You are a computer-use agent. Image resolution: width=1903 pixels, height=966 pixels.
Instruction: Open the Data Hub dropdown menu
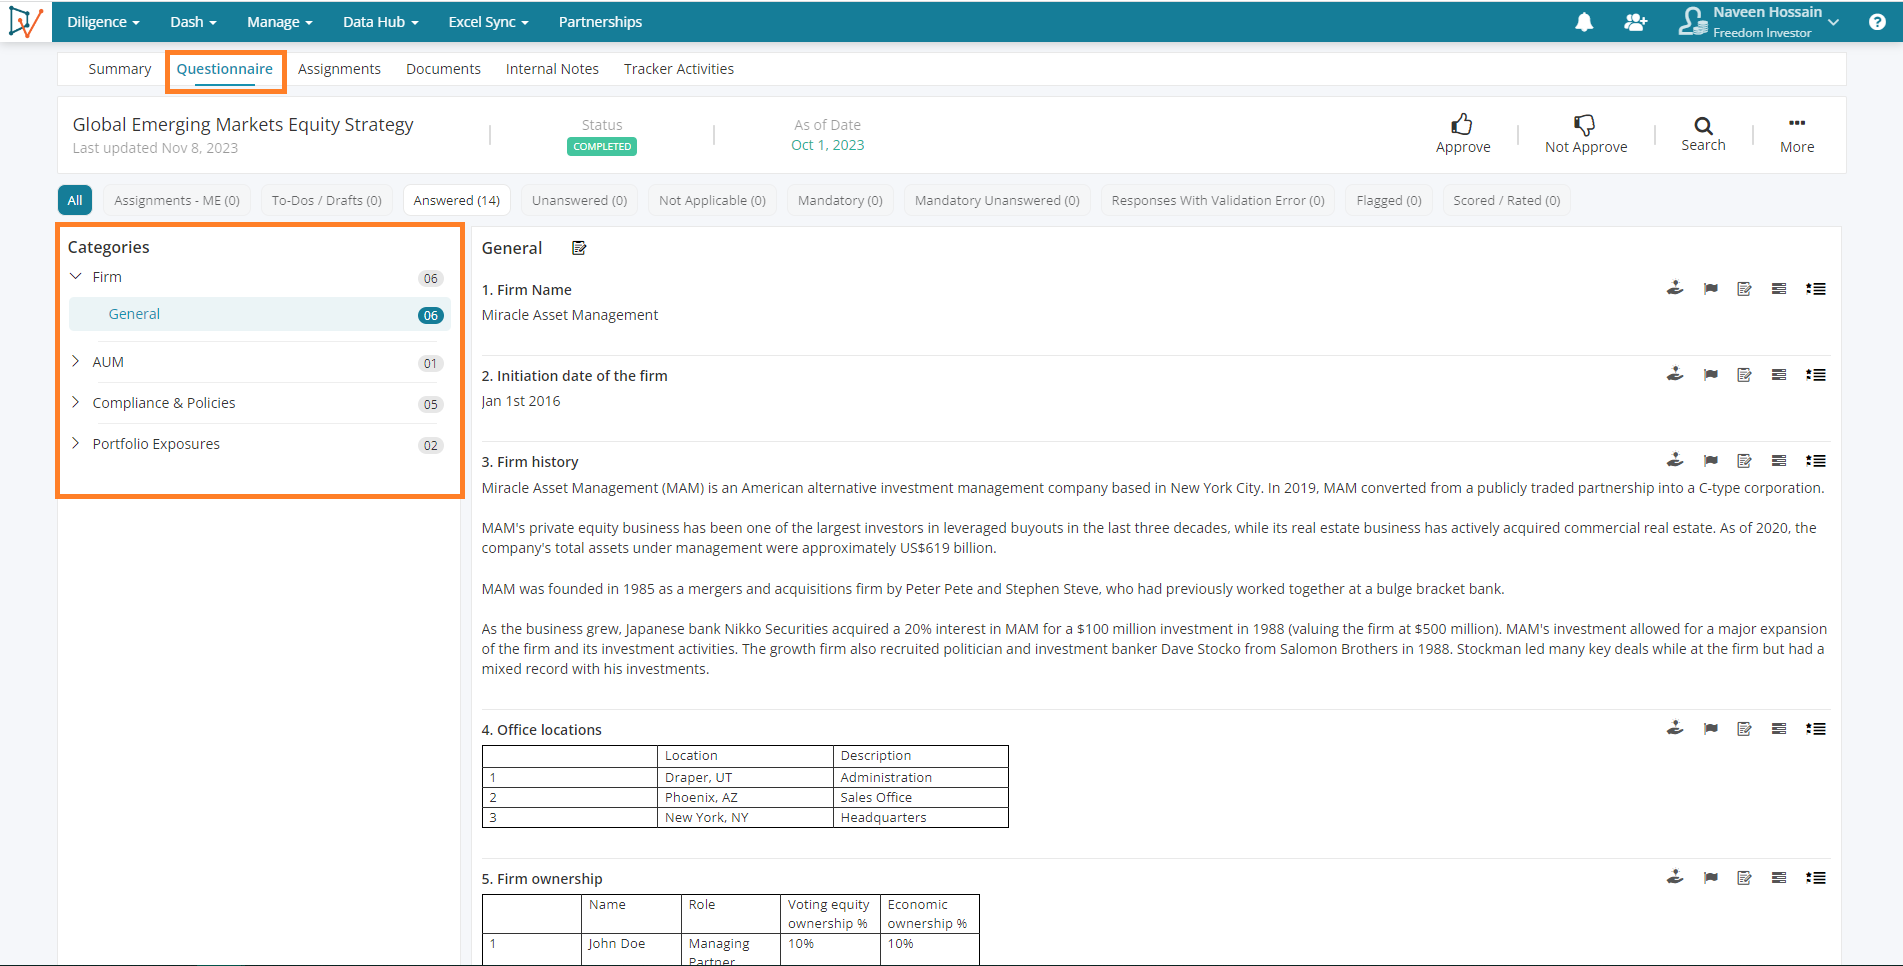[x=380, y=22]
